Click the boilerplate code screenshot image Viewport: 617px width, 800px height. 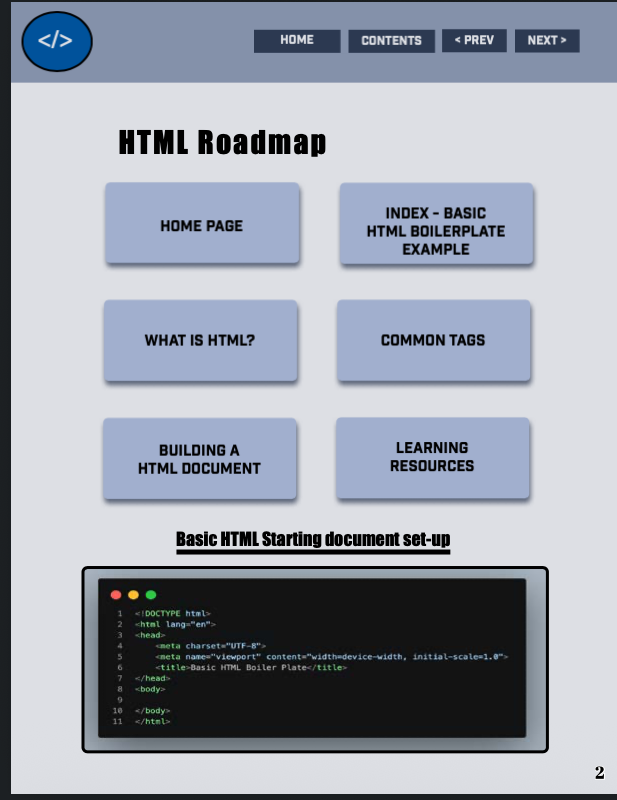315,659
